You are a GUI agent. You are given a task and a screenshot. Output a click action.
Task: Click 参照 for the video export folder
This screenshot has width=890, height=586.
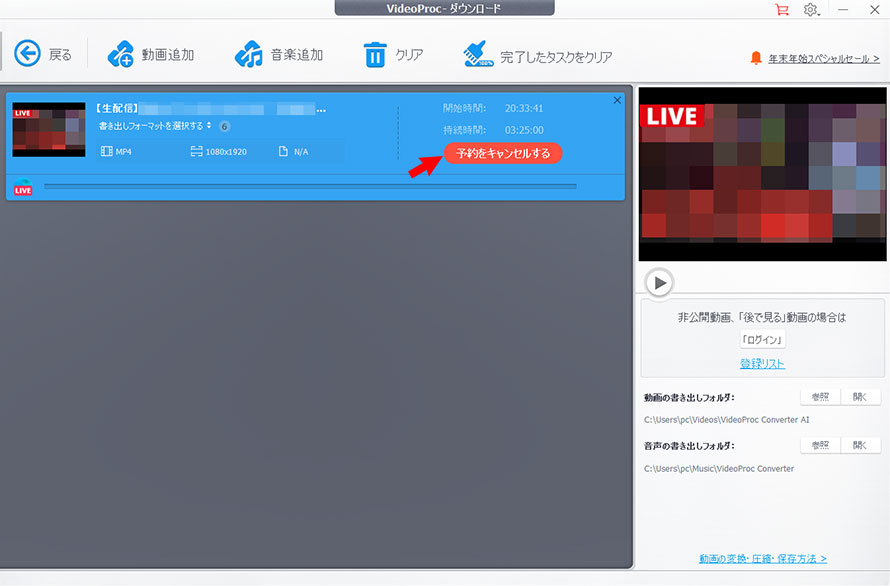pos(820,396)
